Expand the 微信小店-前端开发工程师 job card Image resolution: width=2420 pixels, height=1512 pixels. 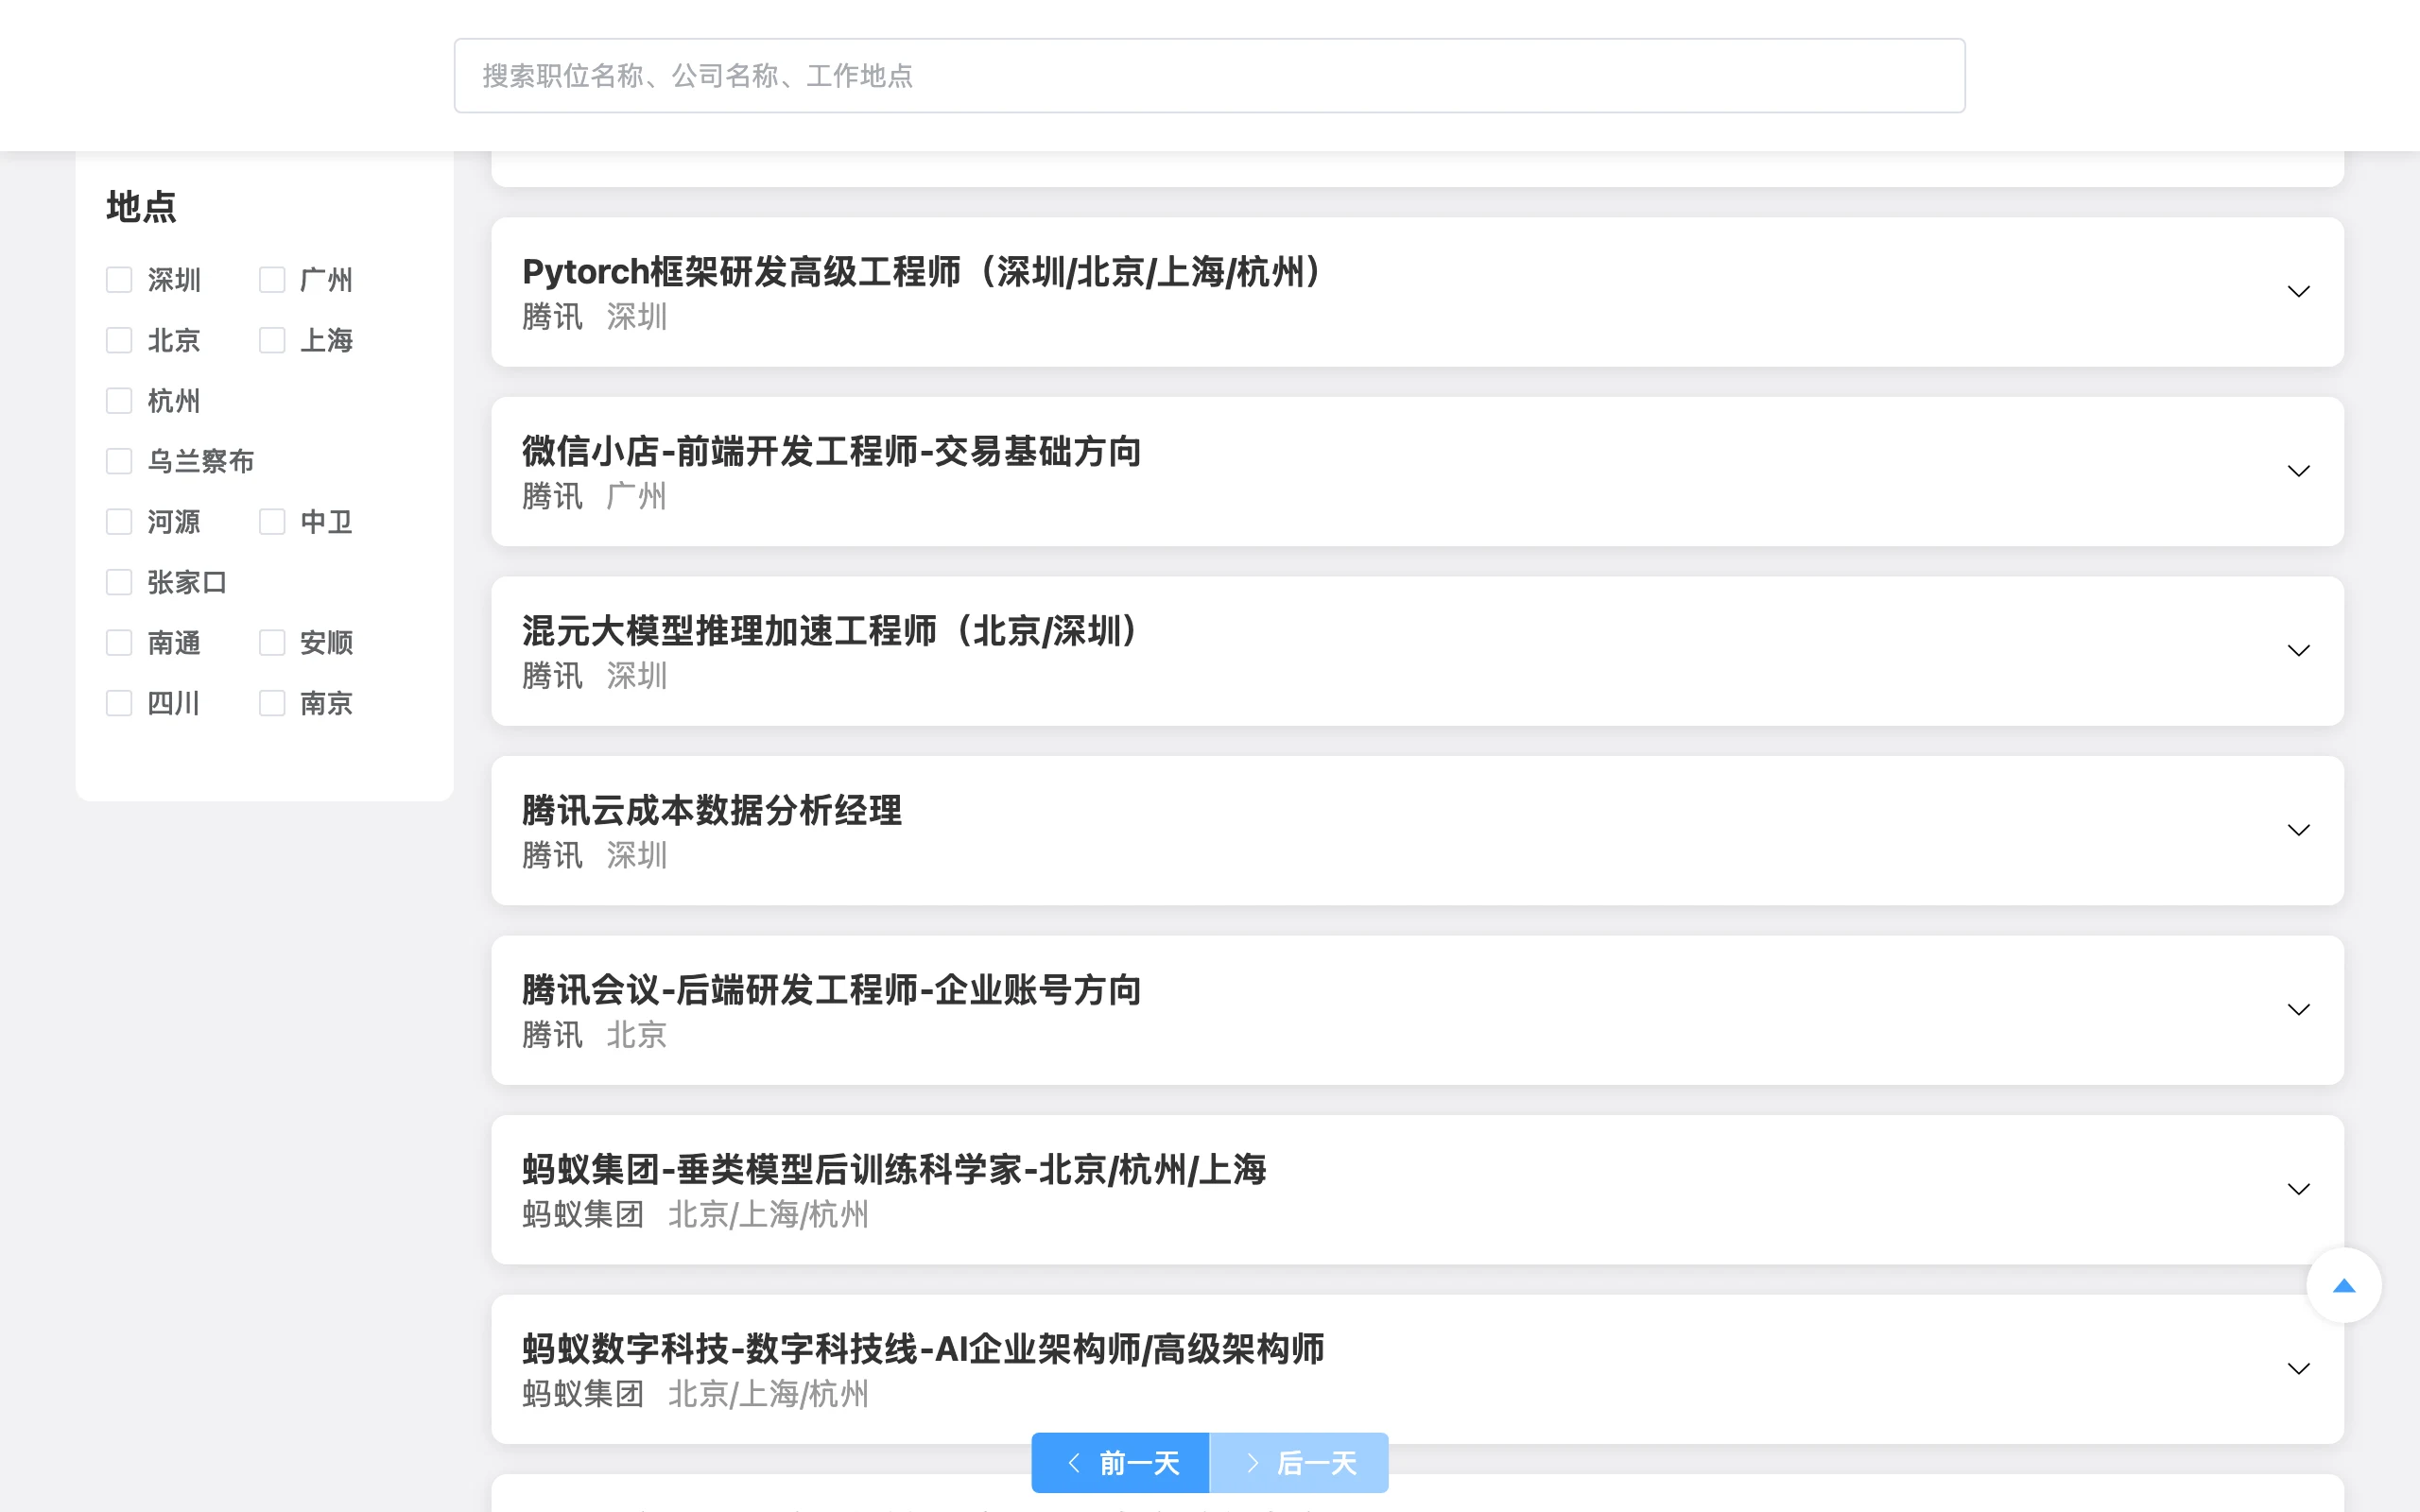click(x=2298, y=471)
